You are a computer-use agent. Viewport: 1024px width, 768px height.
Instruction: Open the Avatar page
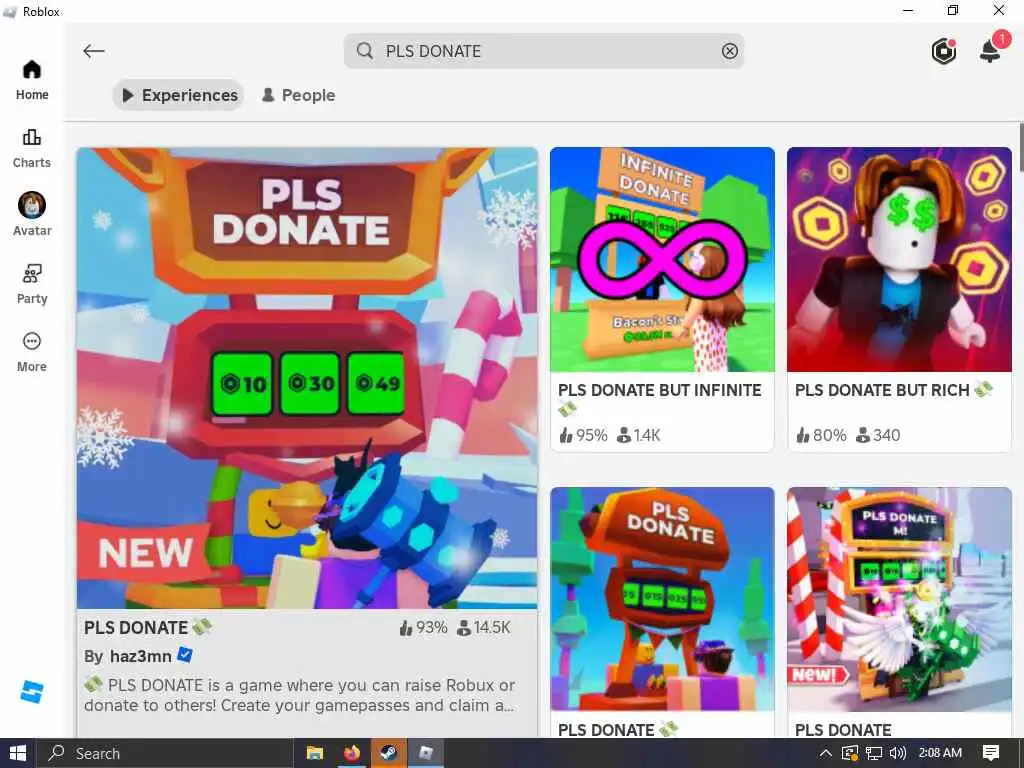click(x=31, y=214)
